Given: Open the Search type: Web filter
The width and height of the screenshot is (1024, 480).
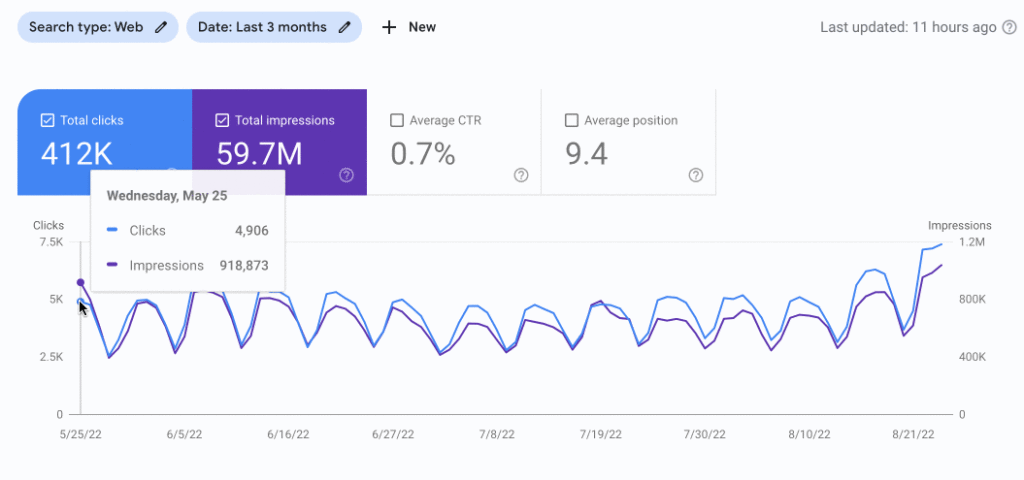Looking at the screenshot, I should [86, 27].
